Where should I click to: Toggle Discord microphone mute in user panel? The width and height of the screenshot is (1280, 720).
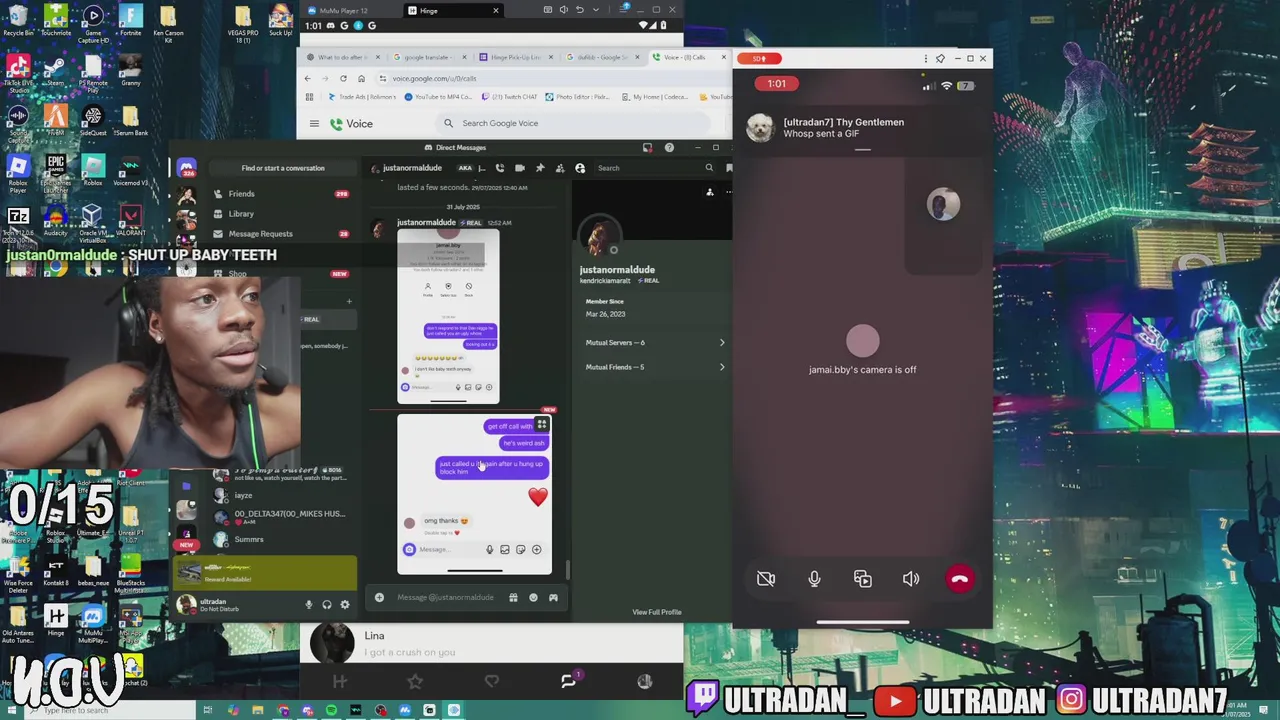tap(309, 604)
